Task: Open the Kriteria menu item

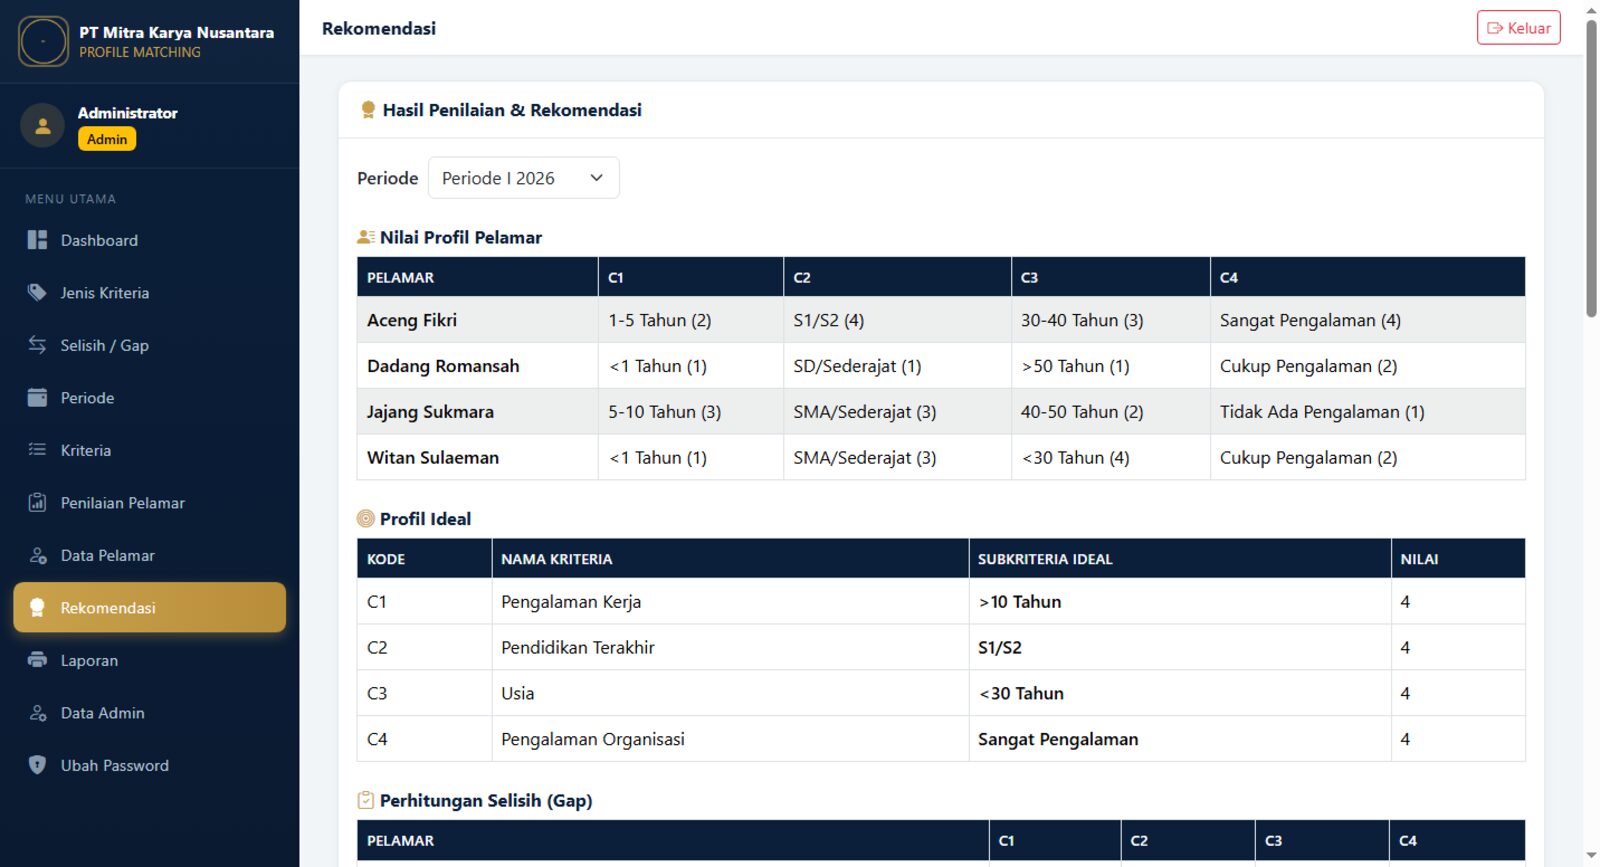Action: (x=150, y=450)
